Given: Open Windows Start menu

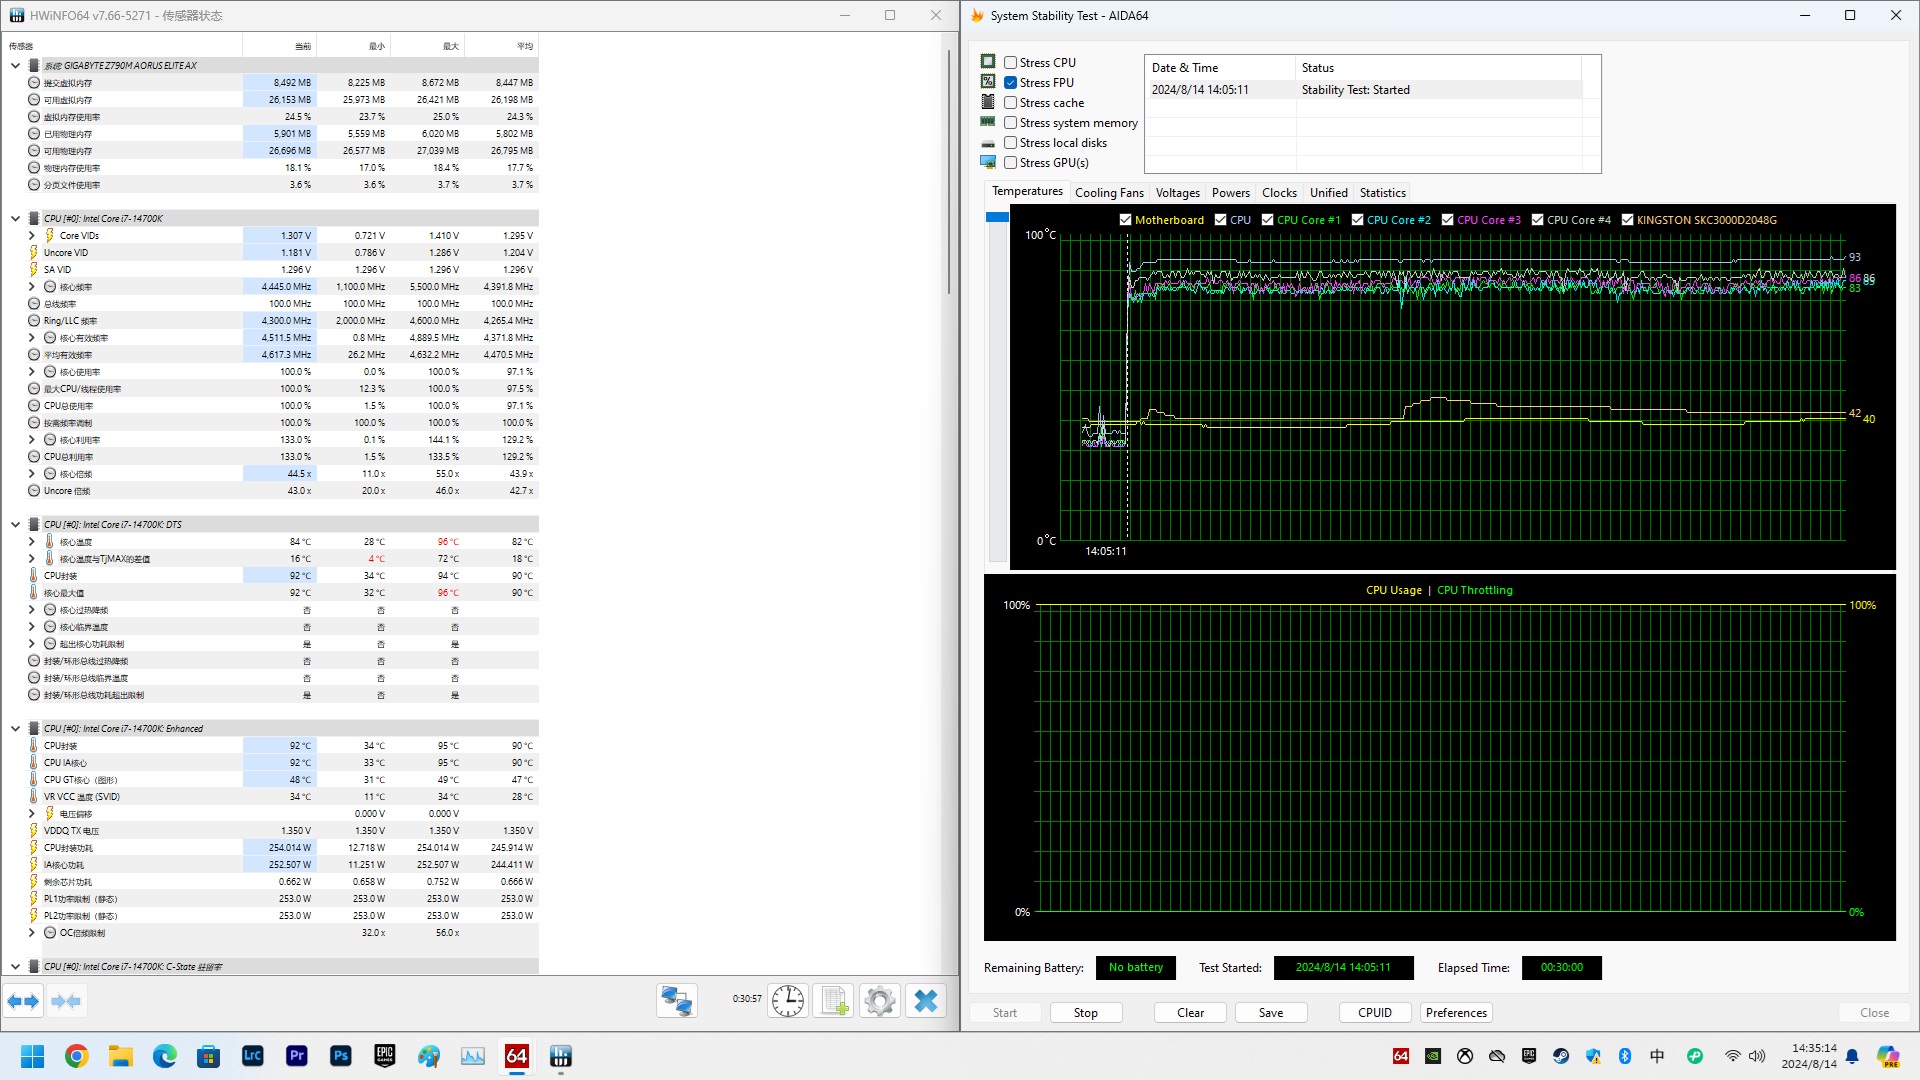Looking at the screenshot, I should pos(33,1056).
